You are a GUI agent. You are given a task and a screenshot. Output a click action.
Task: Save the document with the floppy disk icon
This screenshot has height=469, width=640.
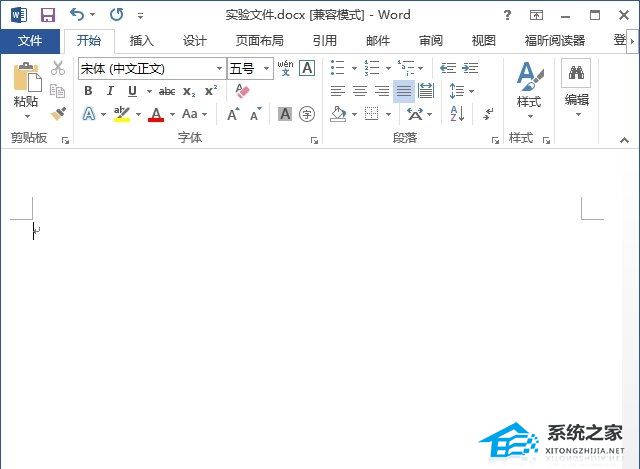[x=48, y=16]
